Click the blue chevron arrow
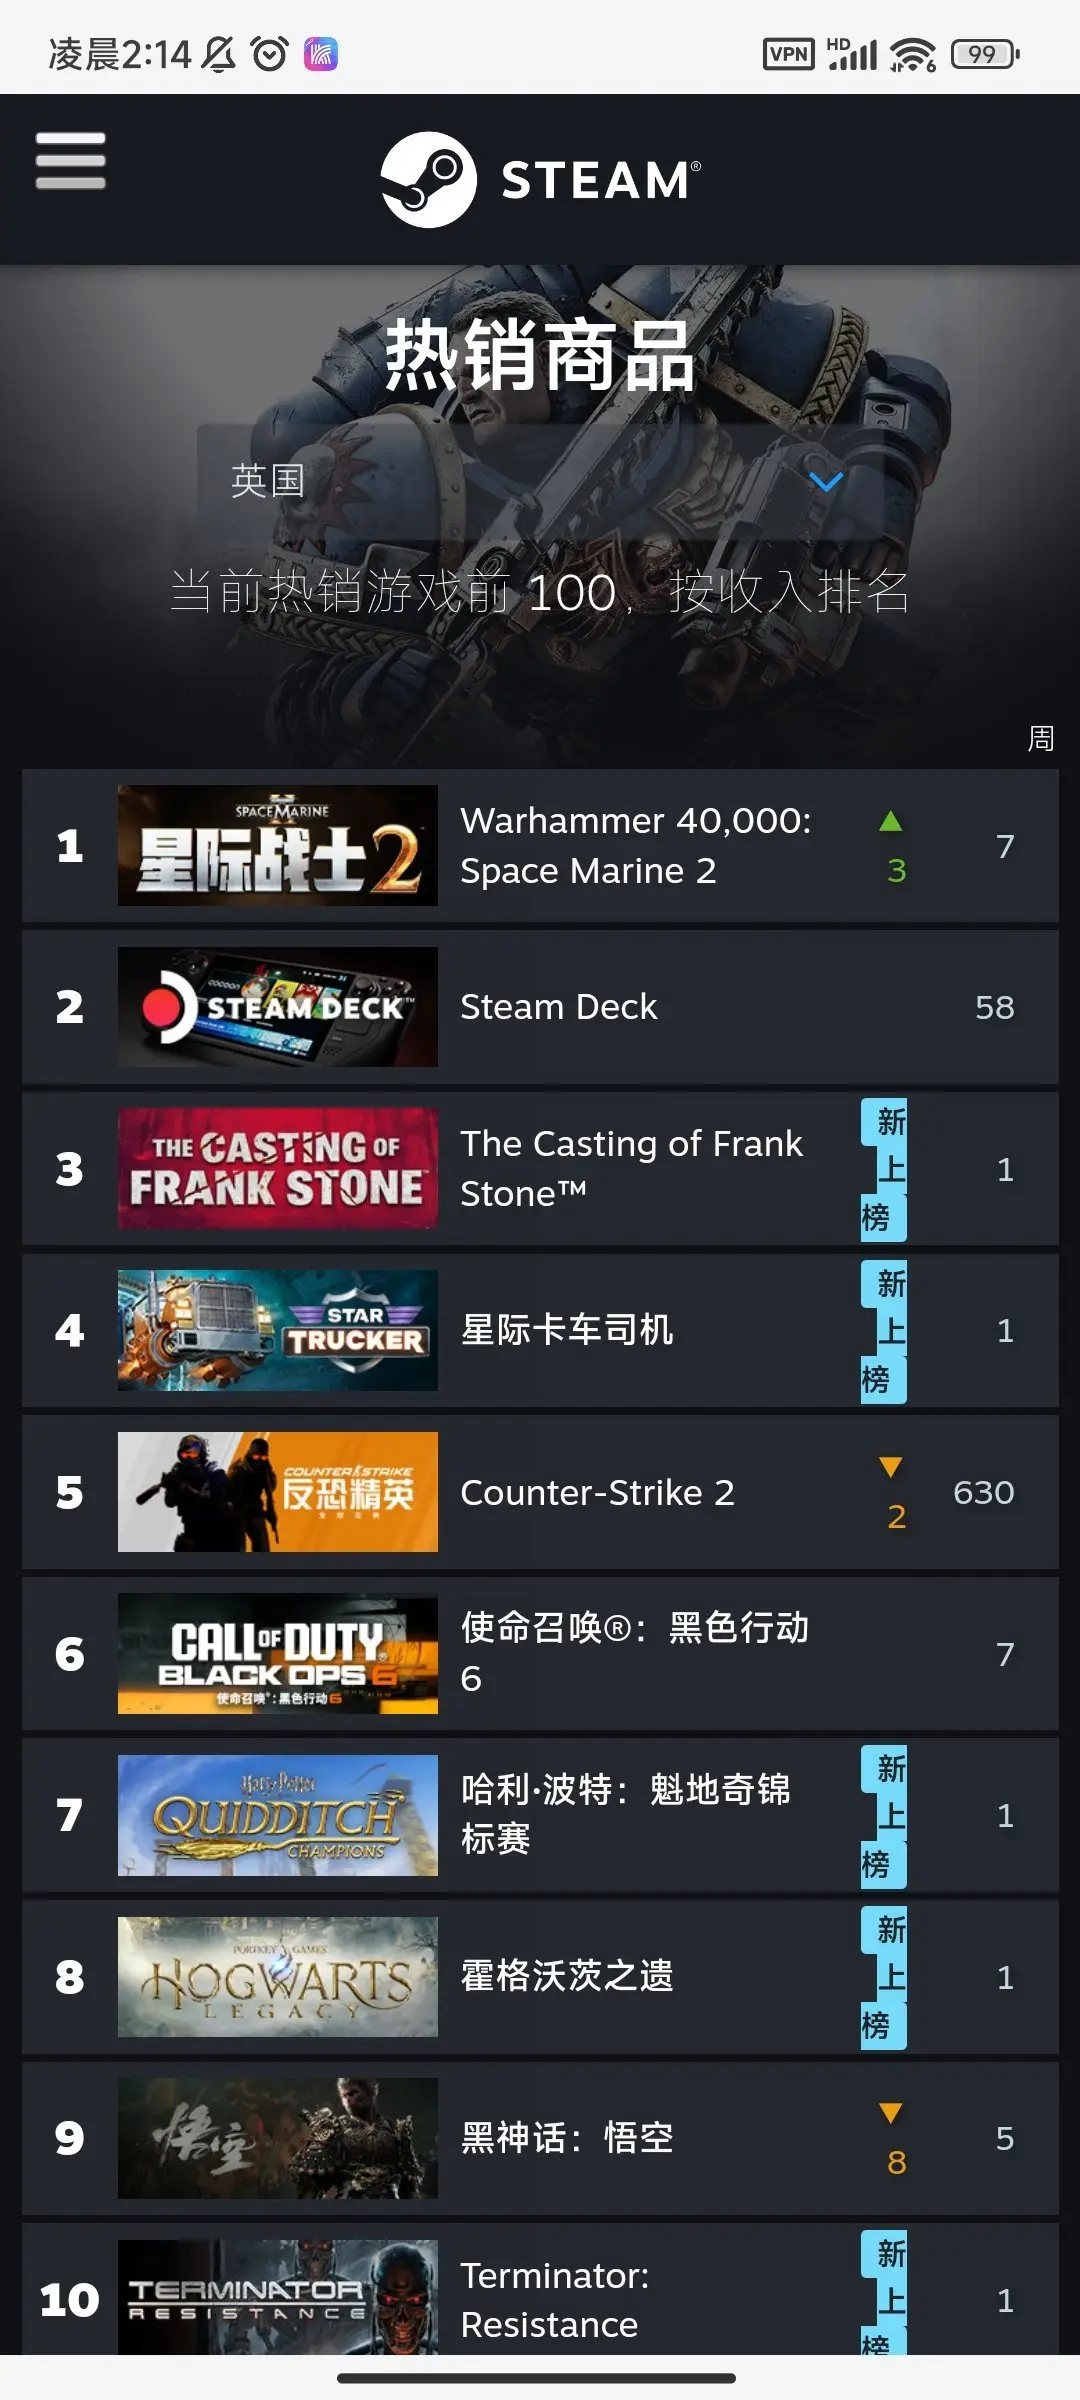This screenshot has height=2400, width=1080. tap(825, 482)
